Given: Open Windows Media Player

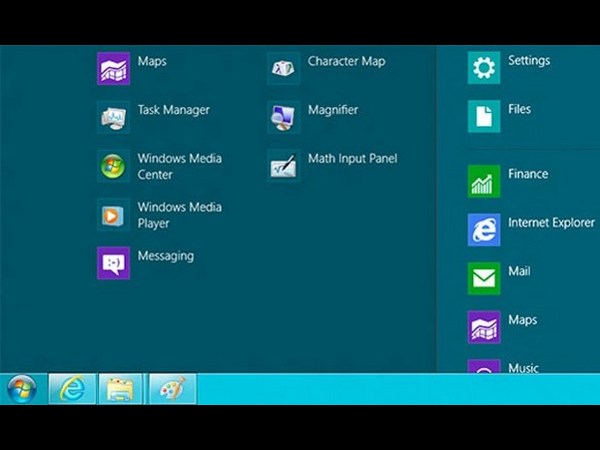Looking at the screenshot, I should [x=113, y=215].
